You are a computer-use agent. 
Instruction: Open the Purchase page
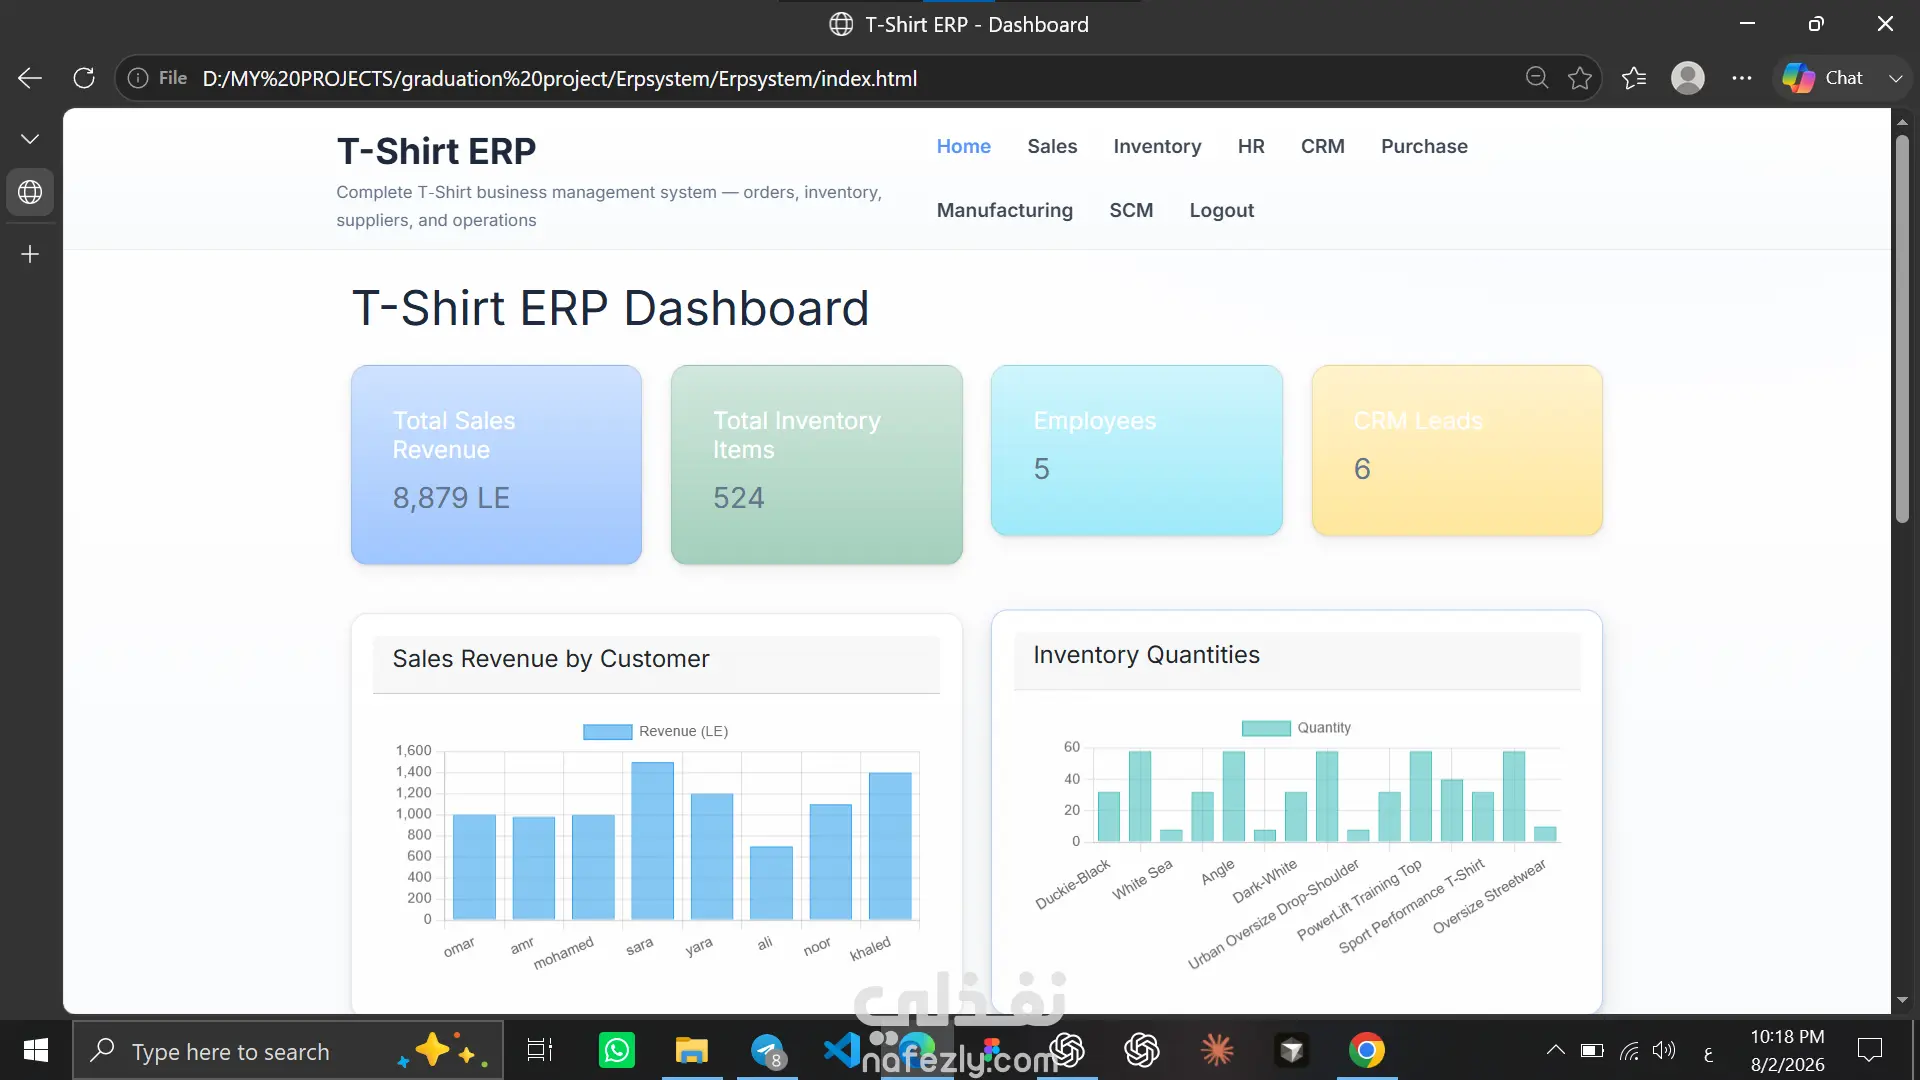1424,146
